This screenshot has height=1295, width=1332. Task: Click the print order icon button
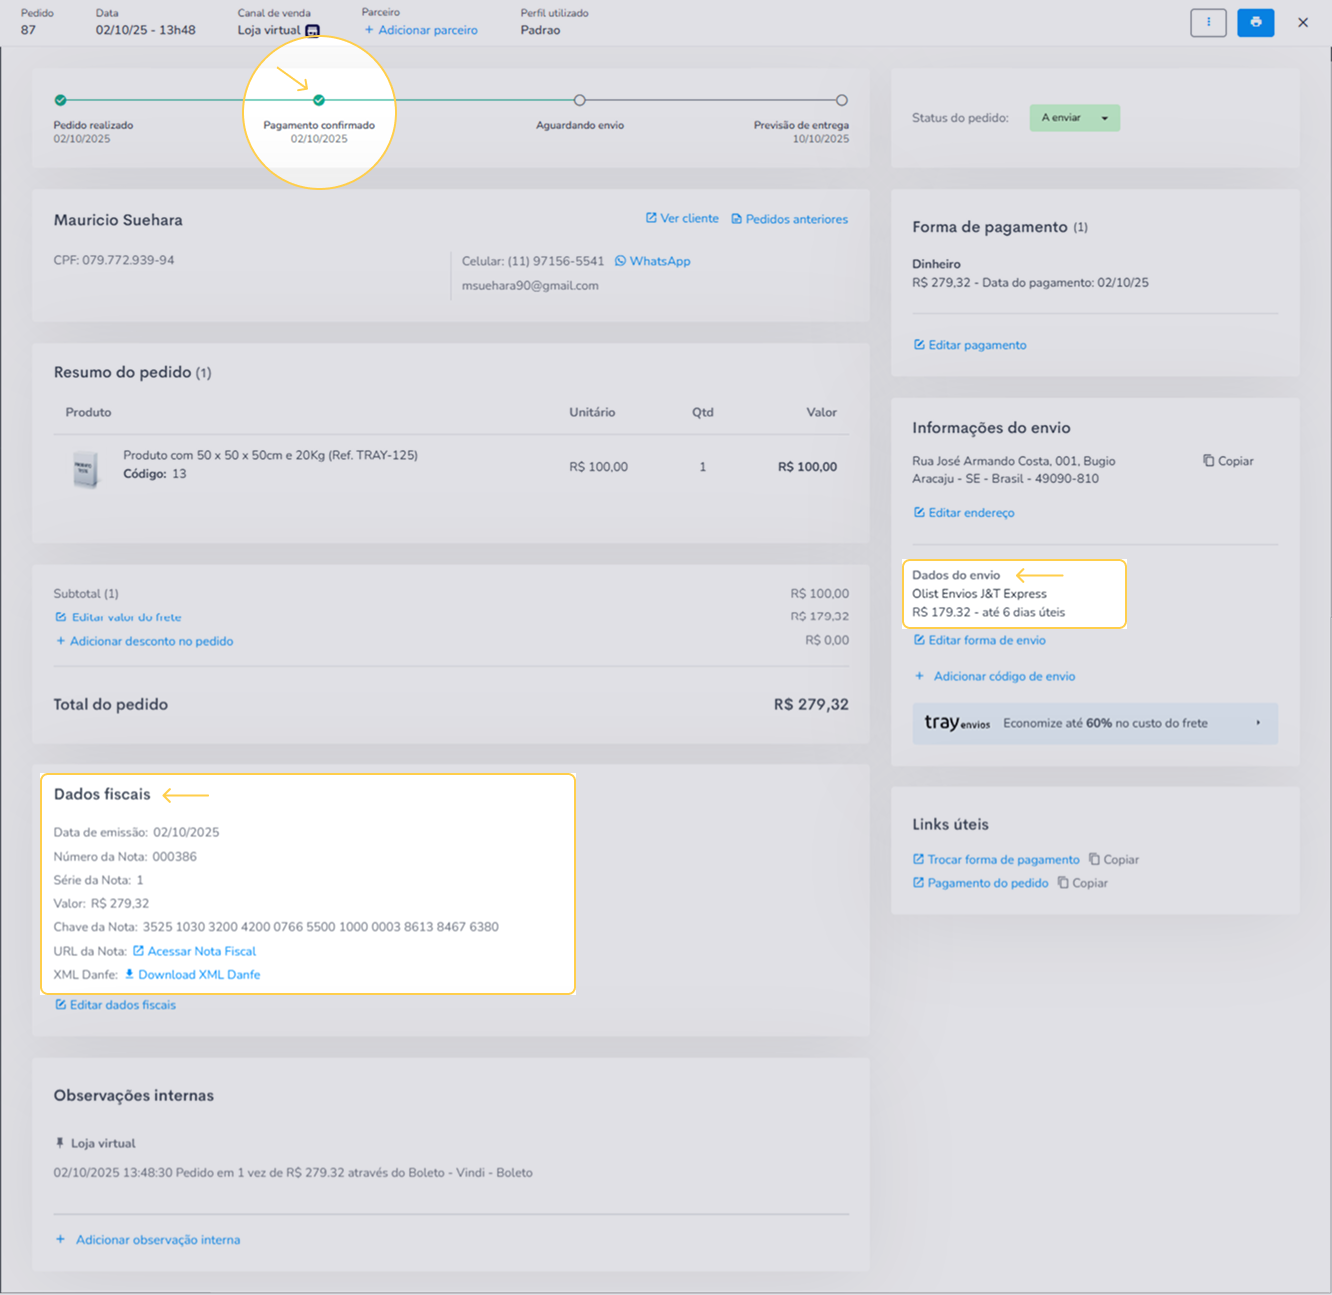coord(1255,22)
